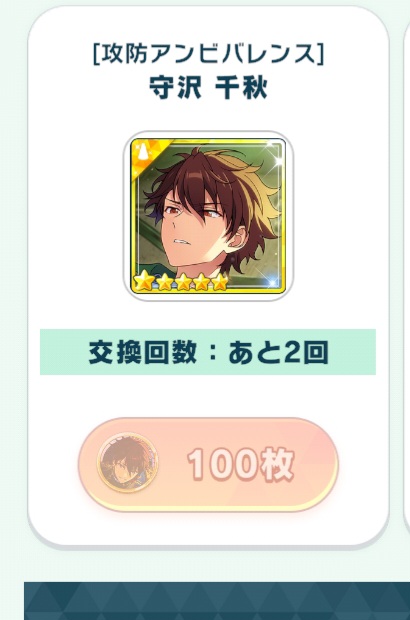Tap the middle rarity star on the card
Viewport: 410px width, 620px height.
pyautogui.click(x=183, y=282)
